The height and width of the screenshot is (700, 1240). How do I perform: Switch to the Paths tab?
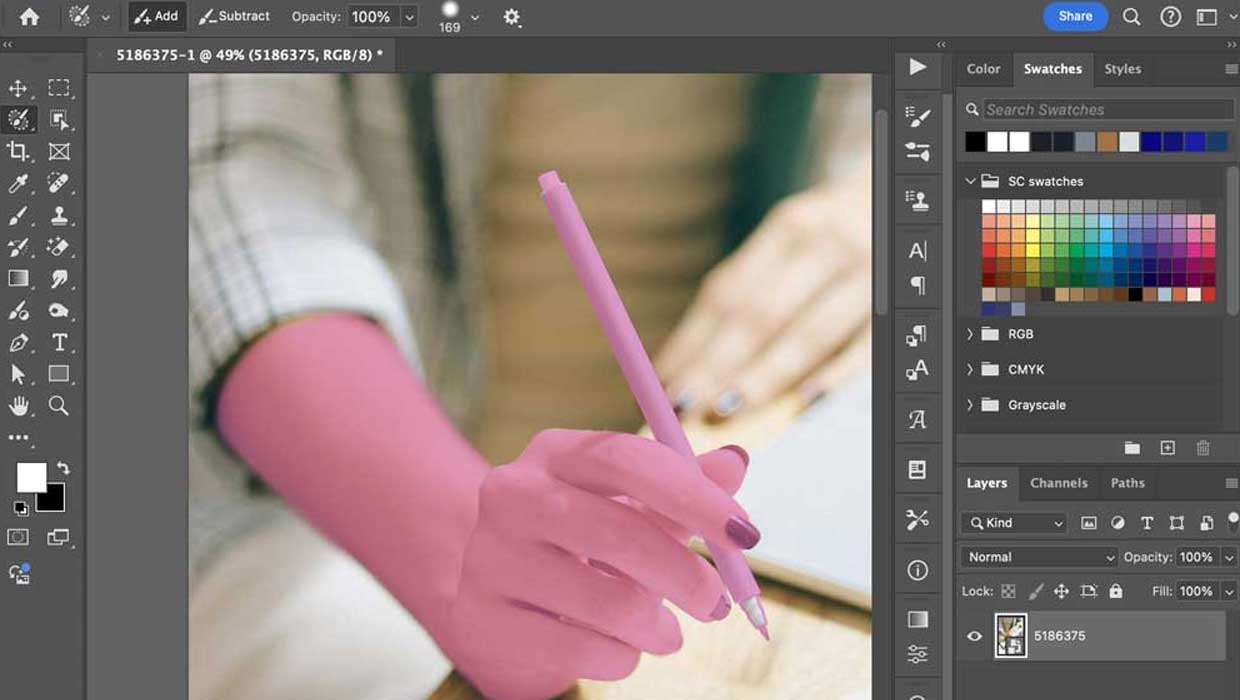pyautogui.click(x=1127, y=483)
